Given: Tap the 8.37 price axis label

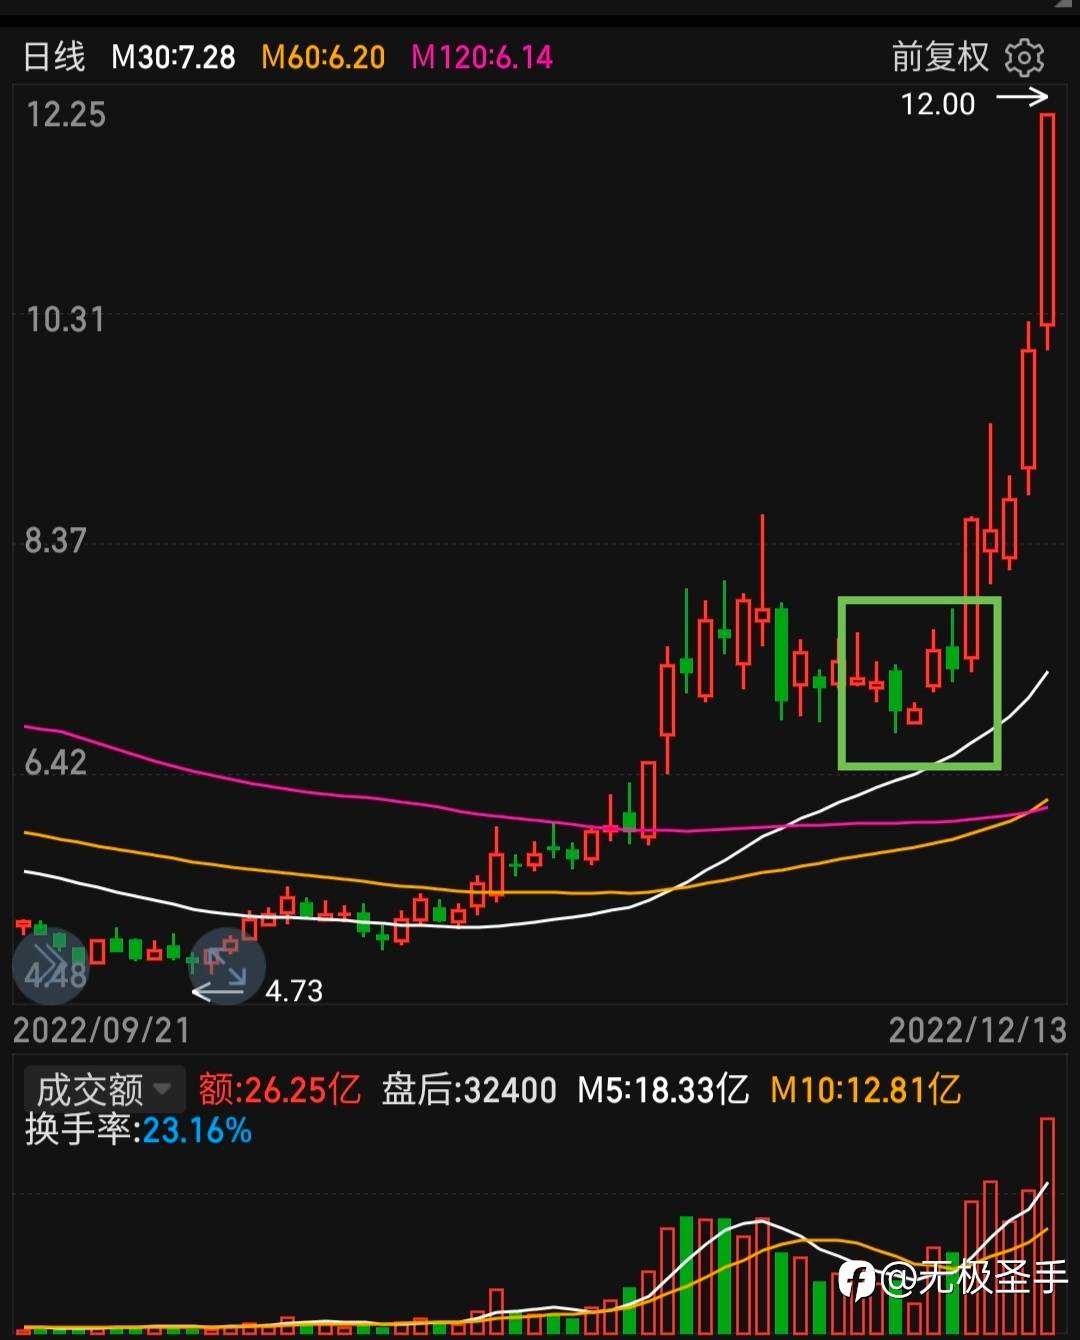Looking at the screenshot, I should 56,541.
